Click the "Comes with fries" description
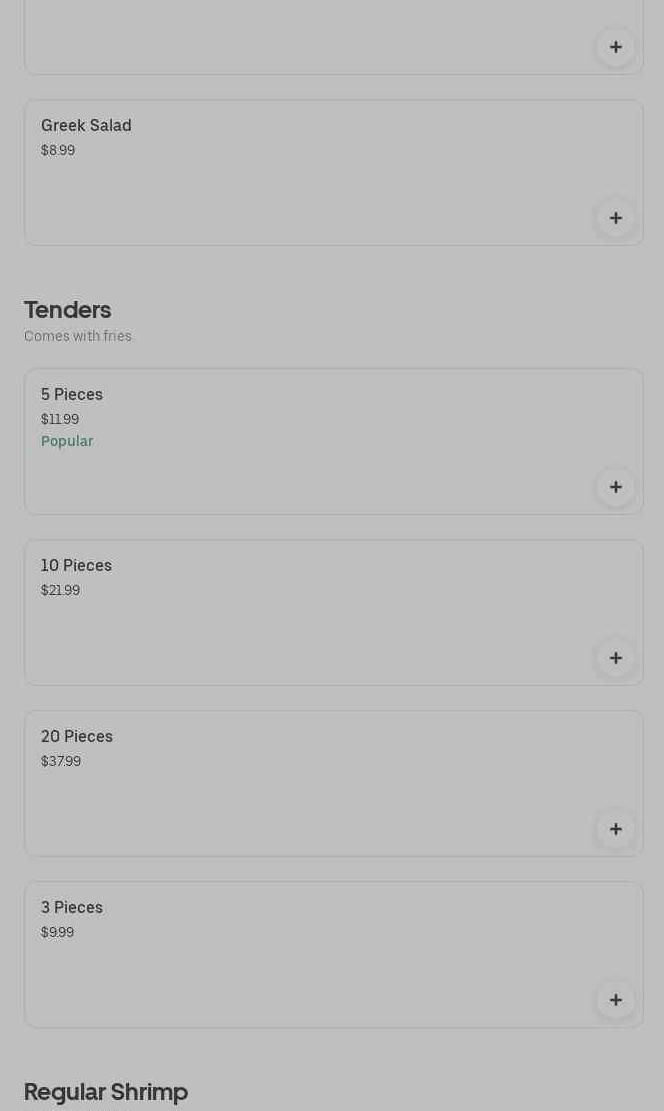Viewport: 664px width, 1111px height. (78, 336)
